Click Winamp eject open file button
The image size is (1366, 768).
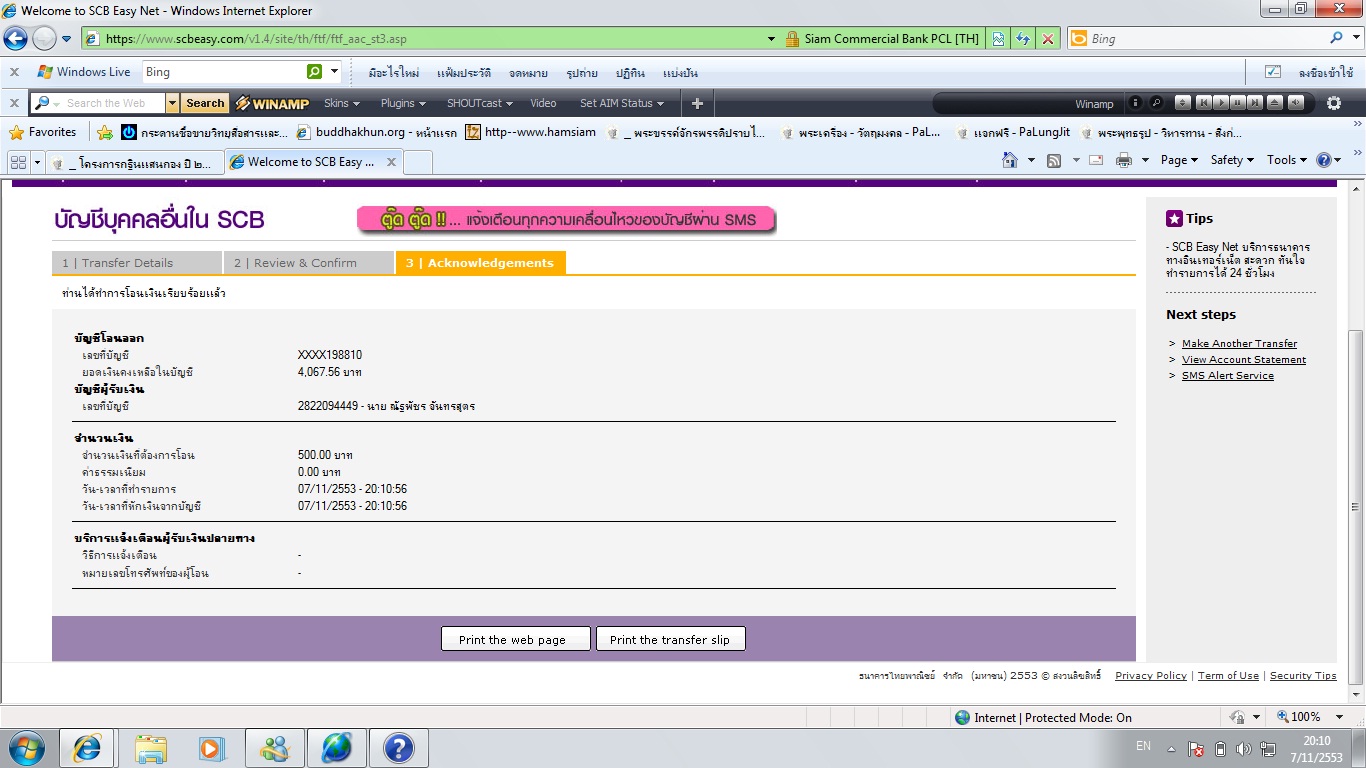(x=1275, y=103)
